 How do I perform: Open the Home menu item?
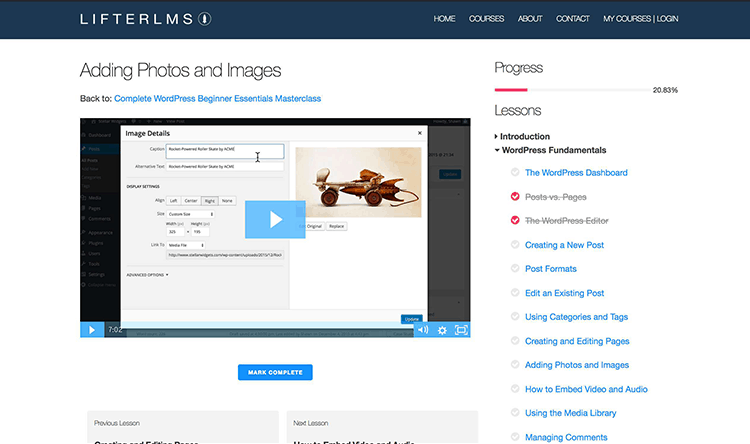pos(444,19)
